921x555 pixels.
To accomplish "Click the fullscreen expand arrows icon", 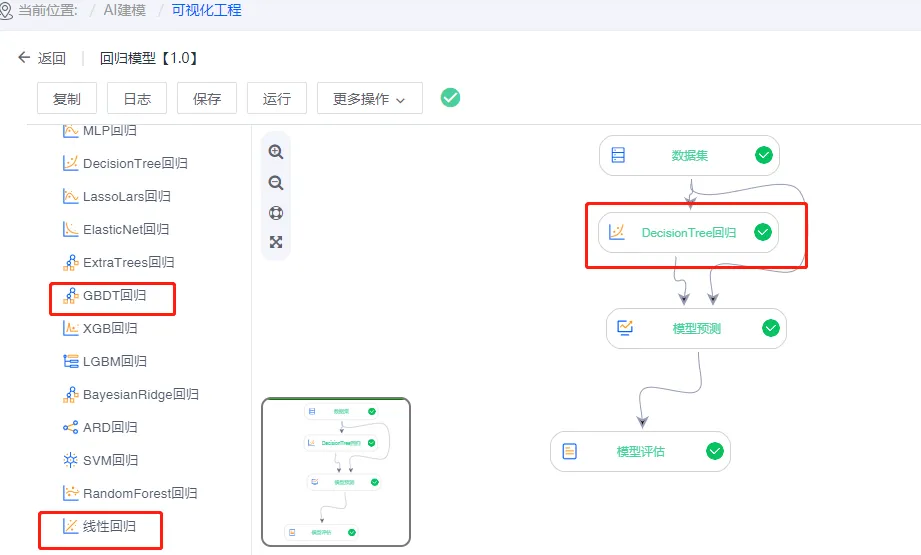I will tap(276, 242).
